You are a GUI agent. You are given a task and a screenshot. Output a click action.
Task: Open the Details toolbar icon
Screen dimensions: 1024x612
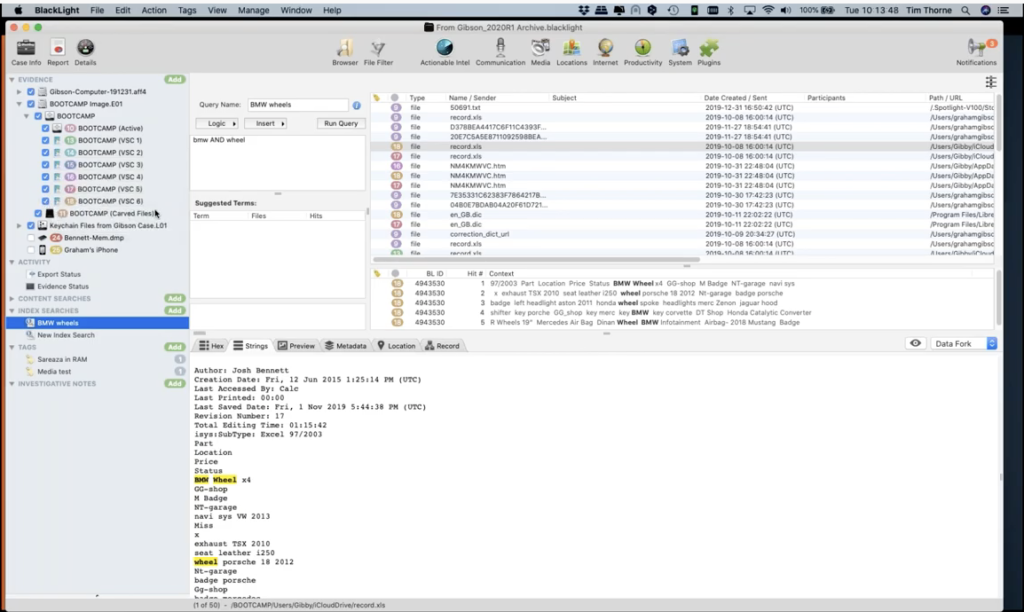pos(85,52)
